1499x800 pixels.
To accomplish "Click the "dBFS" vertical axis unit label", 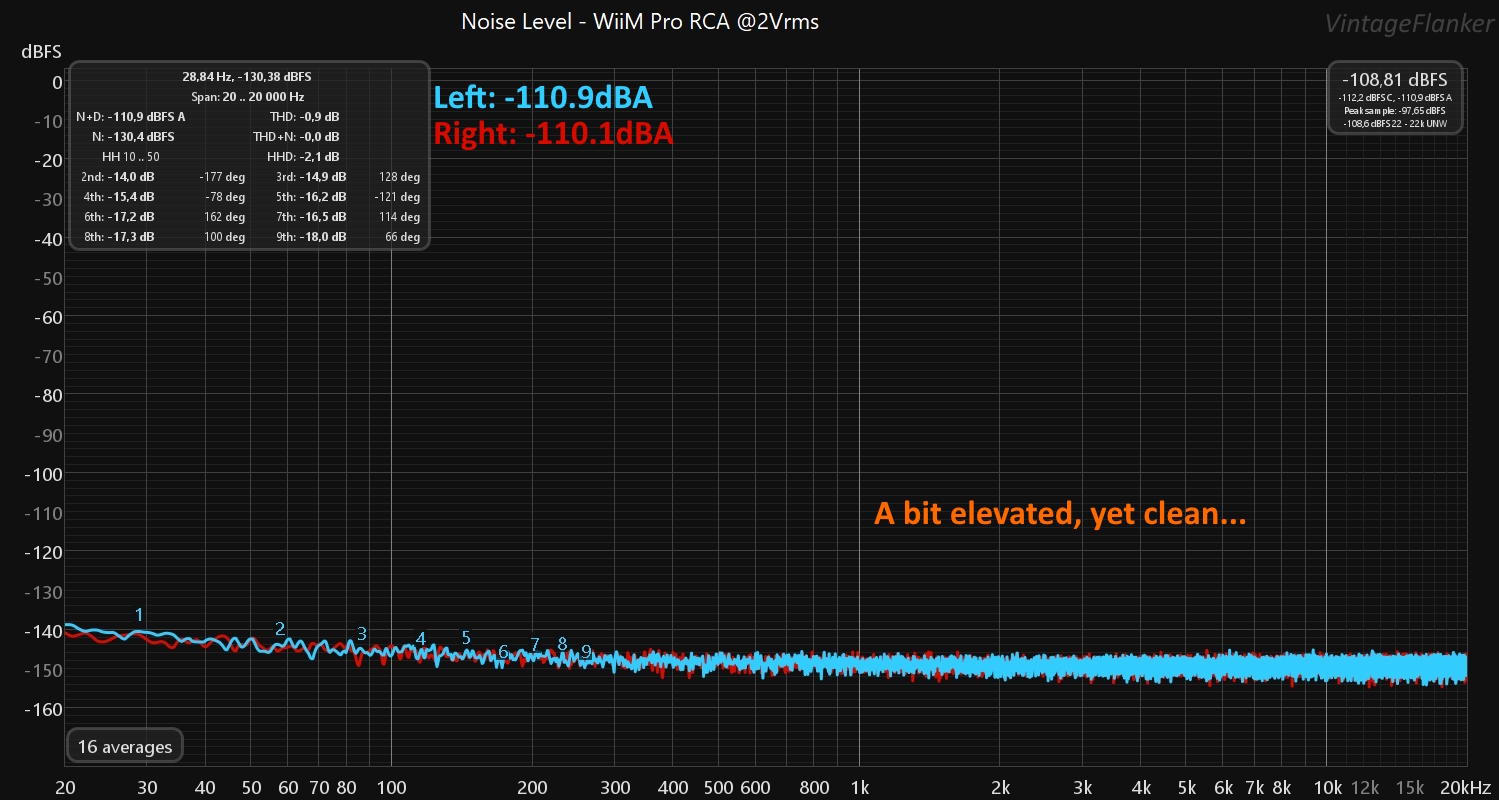I will (42, 51).
